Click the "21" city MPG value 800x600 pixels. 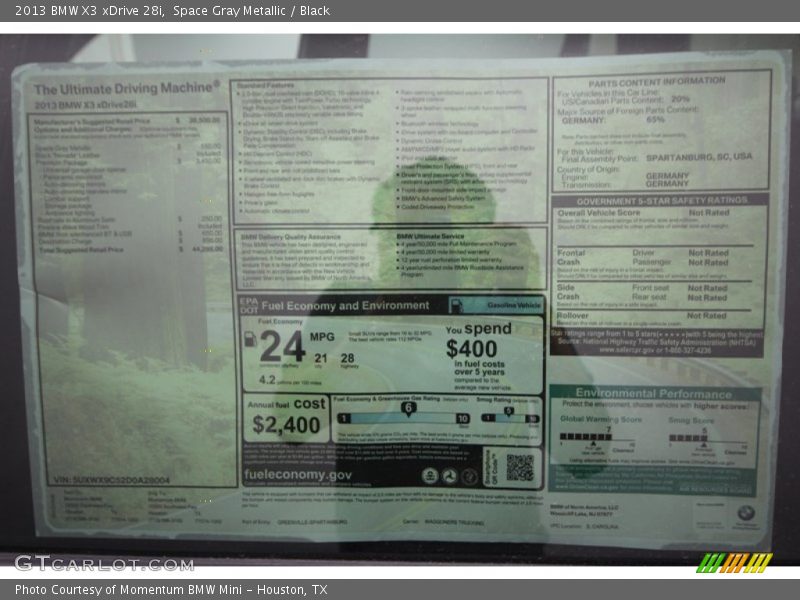[320, 358]
